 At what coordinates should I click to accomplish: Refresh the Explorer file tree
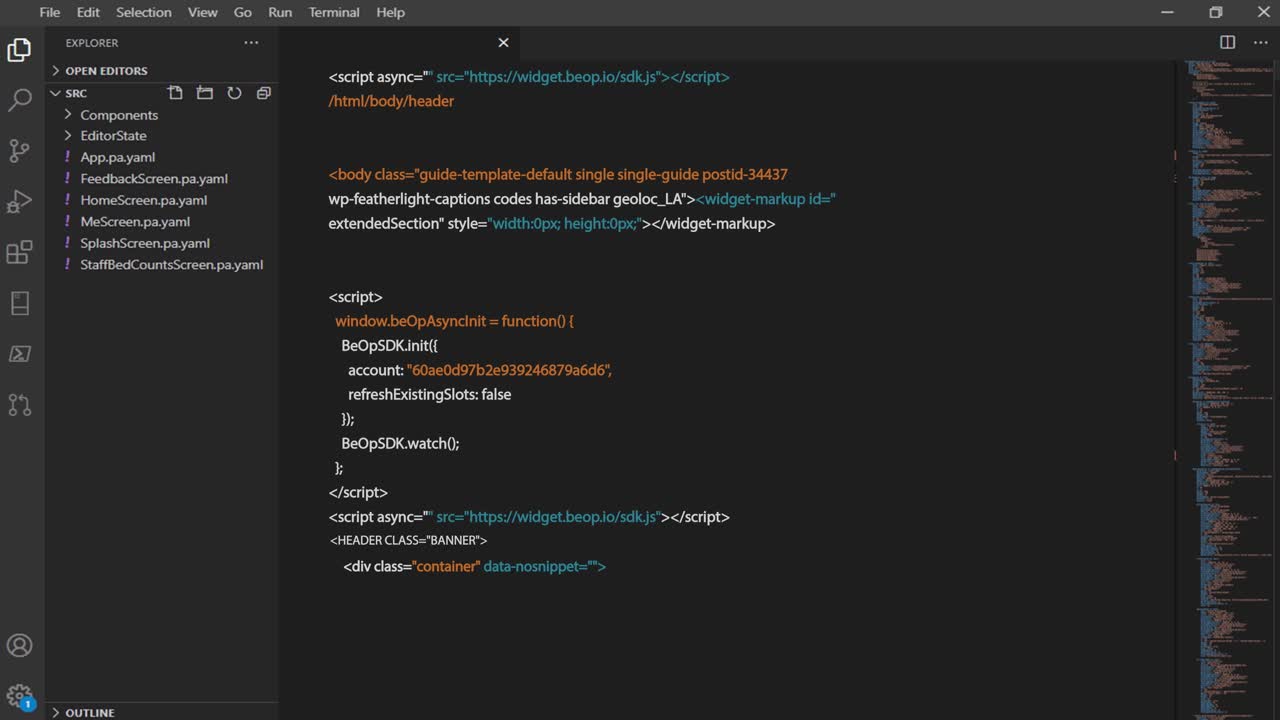coord(234,92)
